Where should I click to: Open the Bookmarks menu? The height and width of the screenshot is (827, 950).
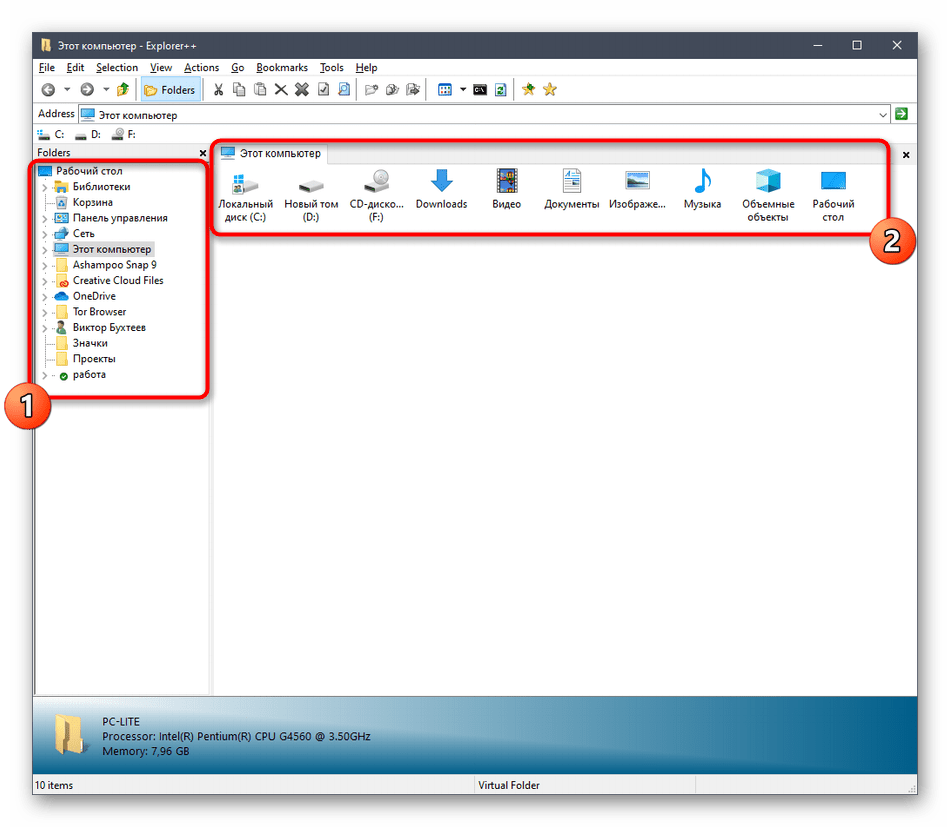tap(281, 68)
